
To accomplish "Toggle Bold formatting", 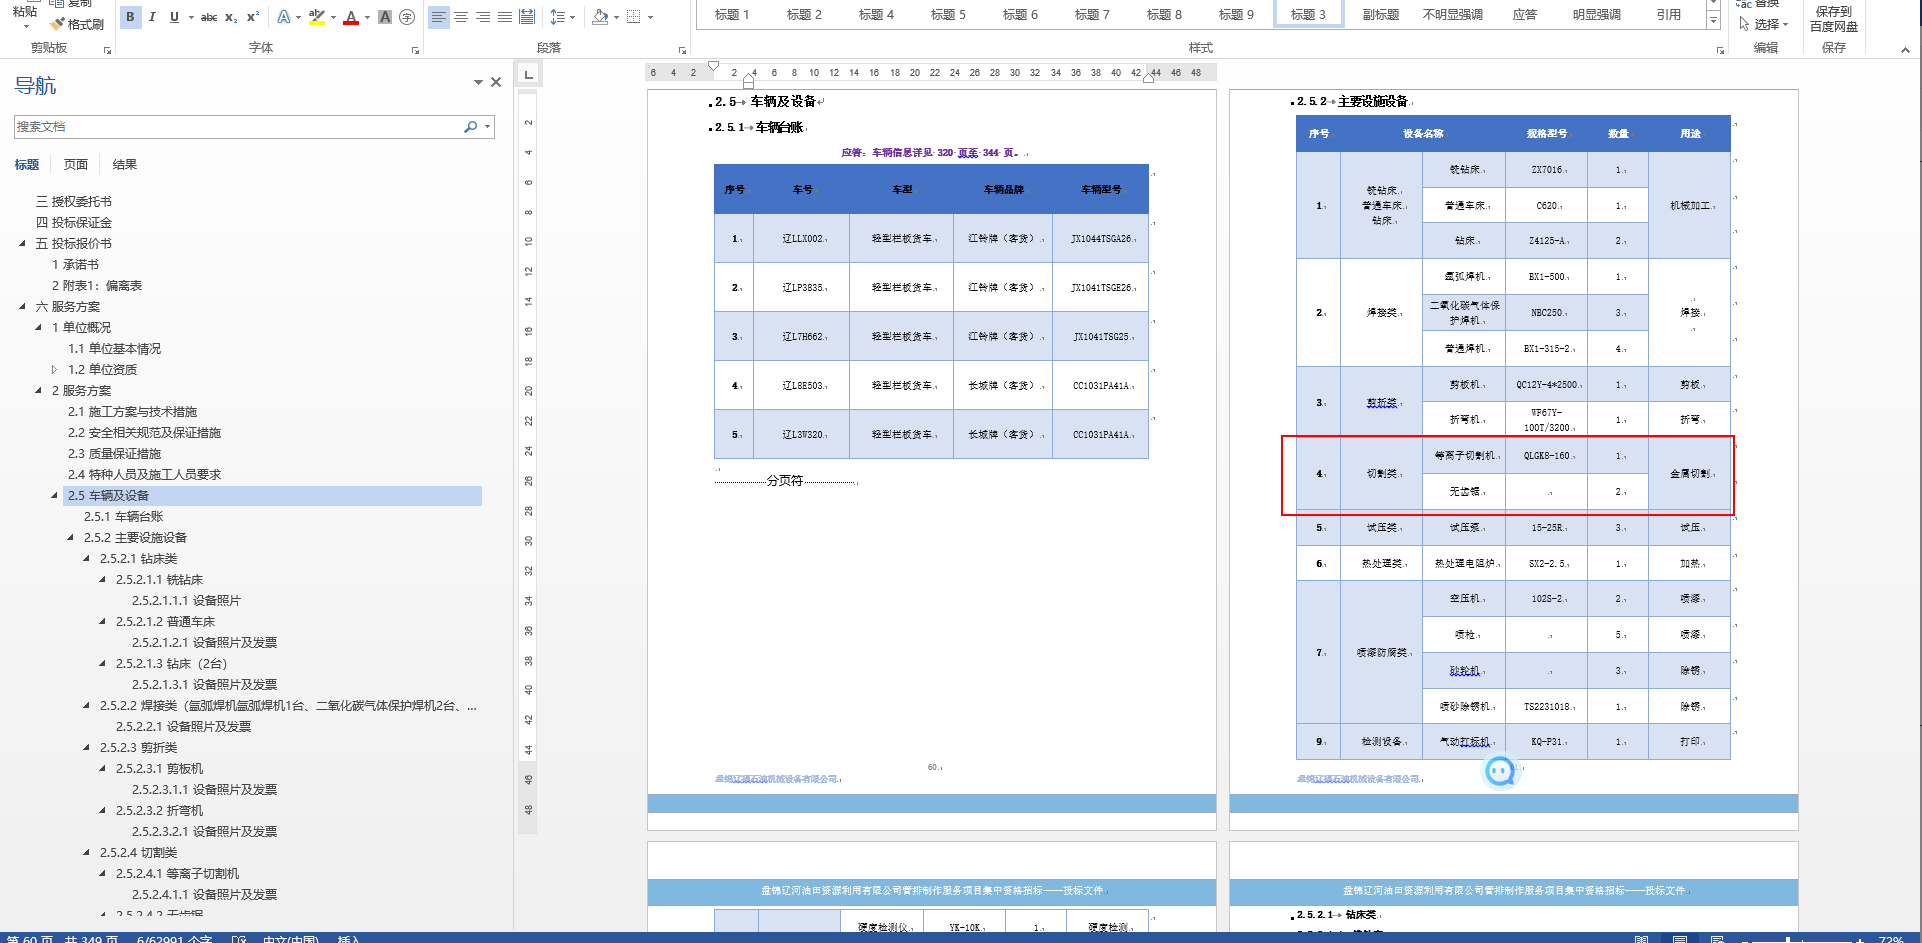I will pos(130,17).
